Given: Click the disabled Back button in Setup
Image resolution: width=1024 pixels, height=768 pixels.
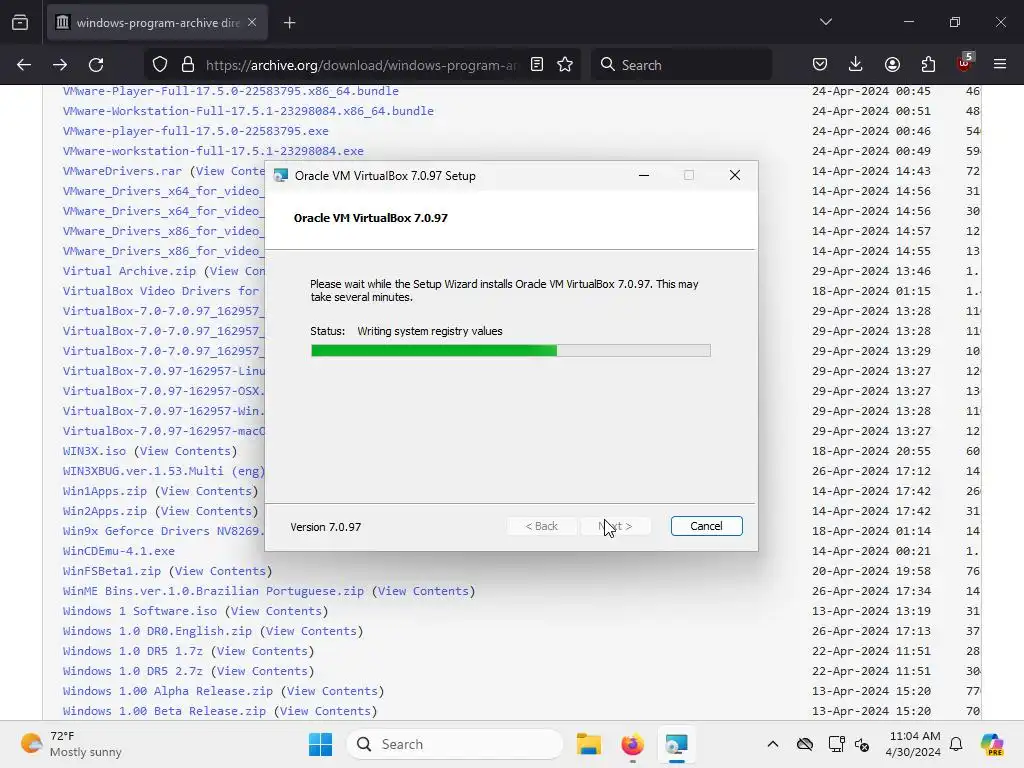Looking at the screenshot, I should (541, 526).
